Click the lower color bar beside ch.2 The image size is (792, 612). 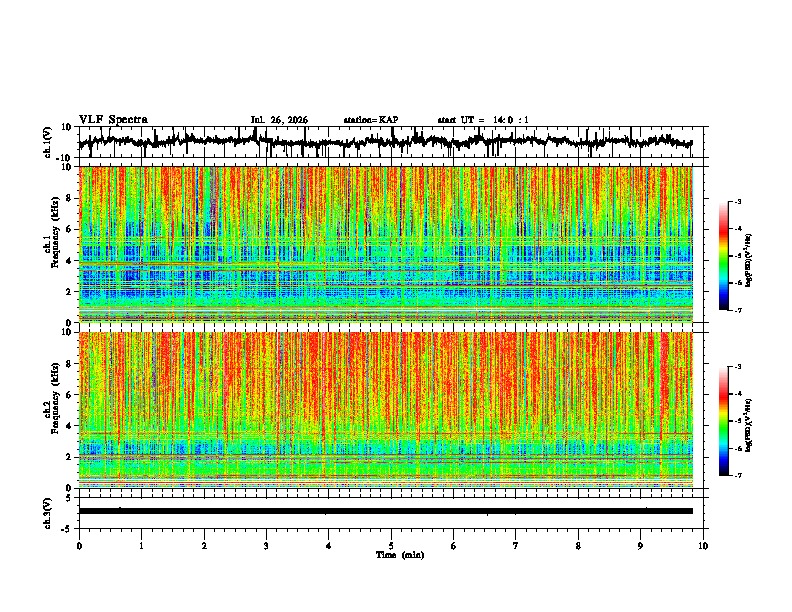point(724,421)
